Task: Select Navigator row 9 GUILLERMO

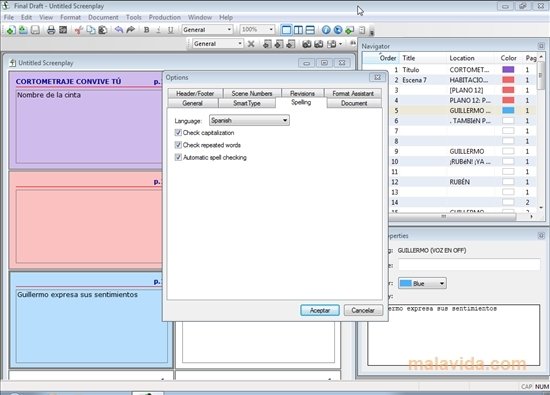Action: (462, 151)
